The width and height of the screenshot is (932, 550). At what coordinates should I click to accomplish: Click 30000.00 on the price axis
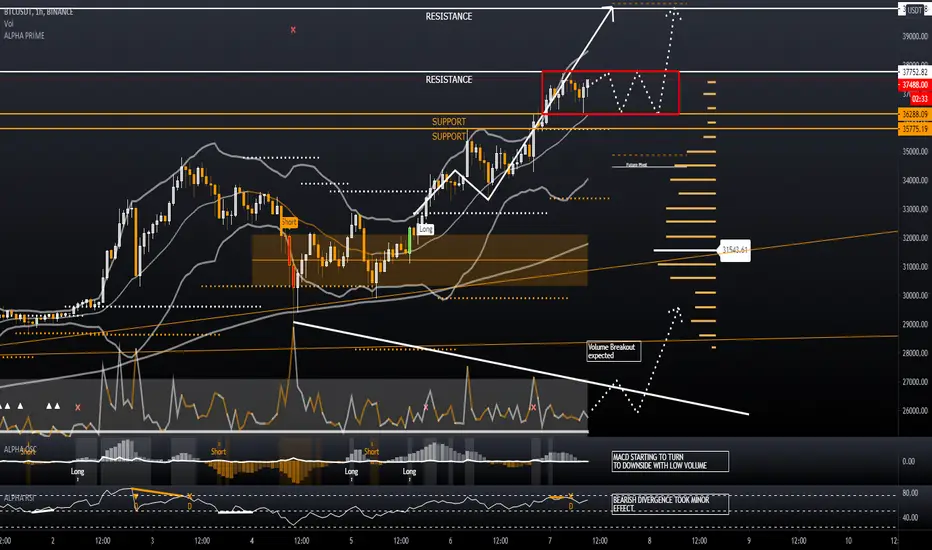[915, 296]
